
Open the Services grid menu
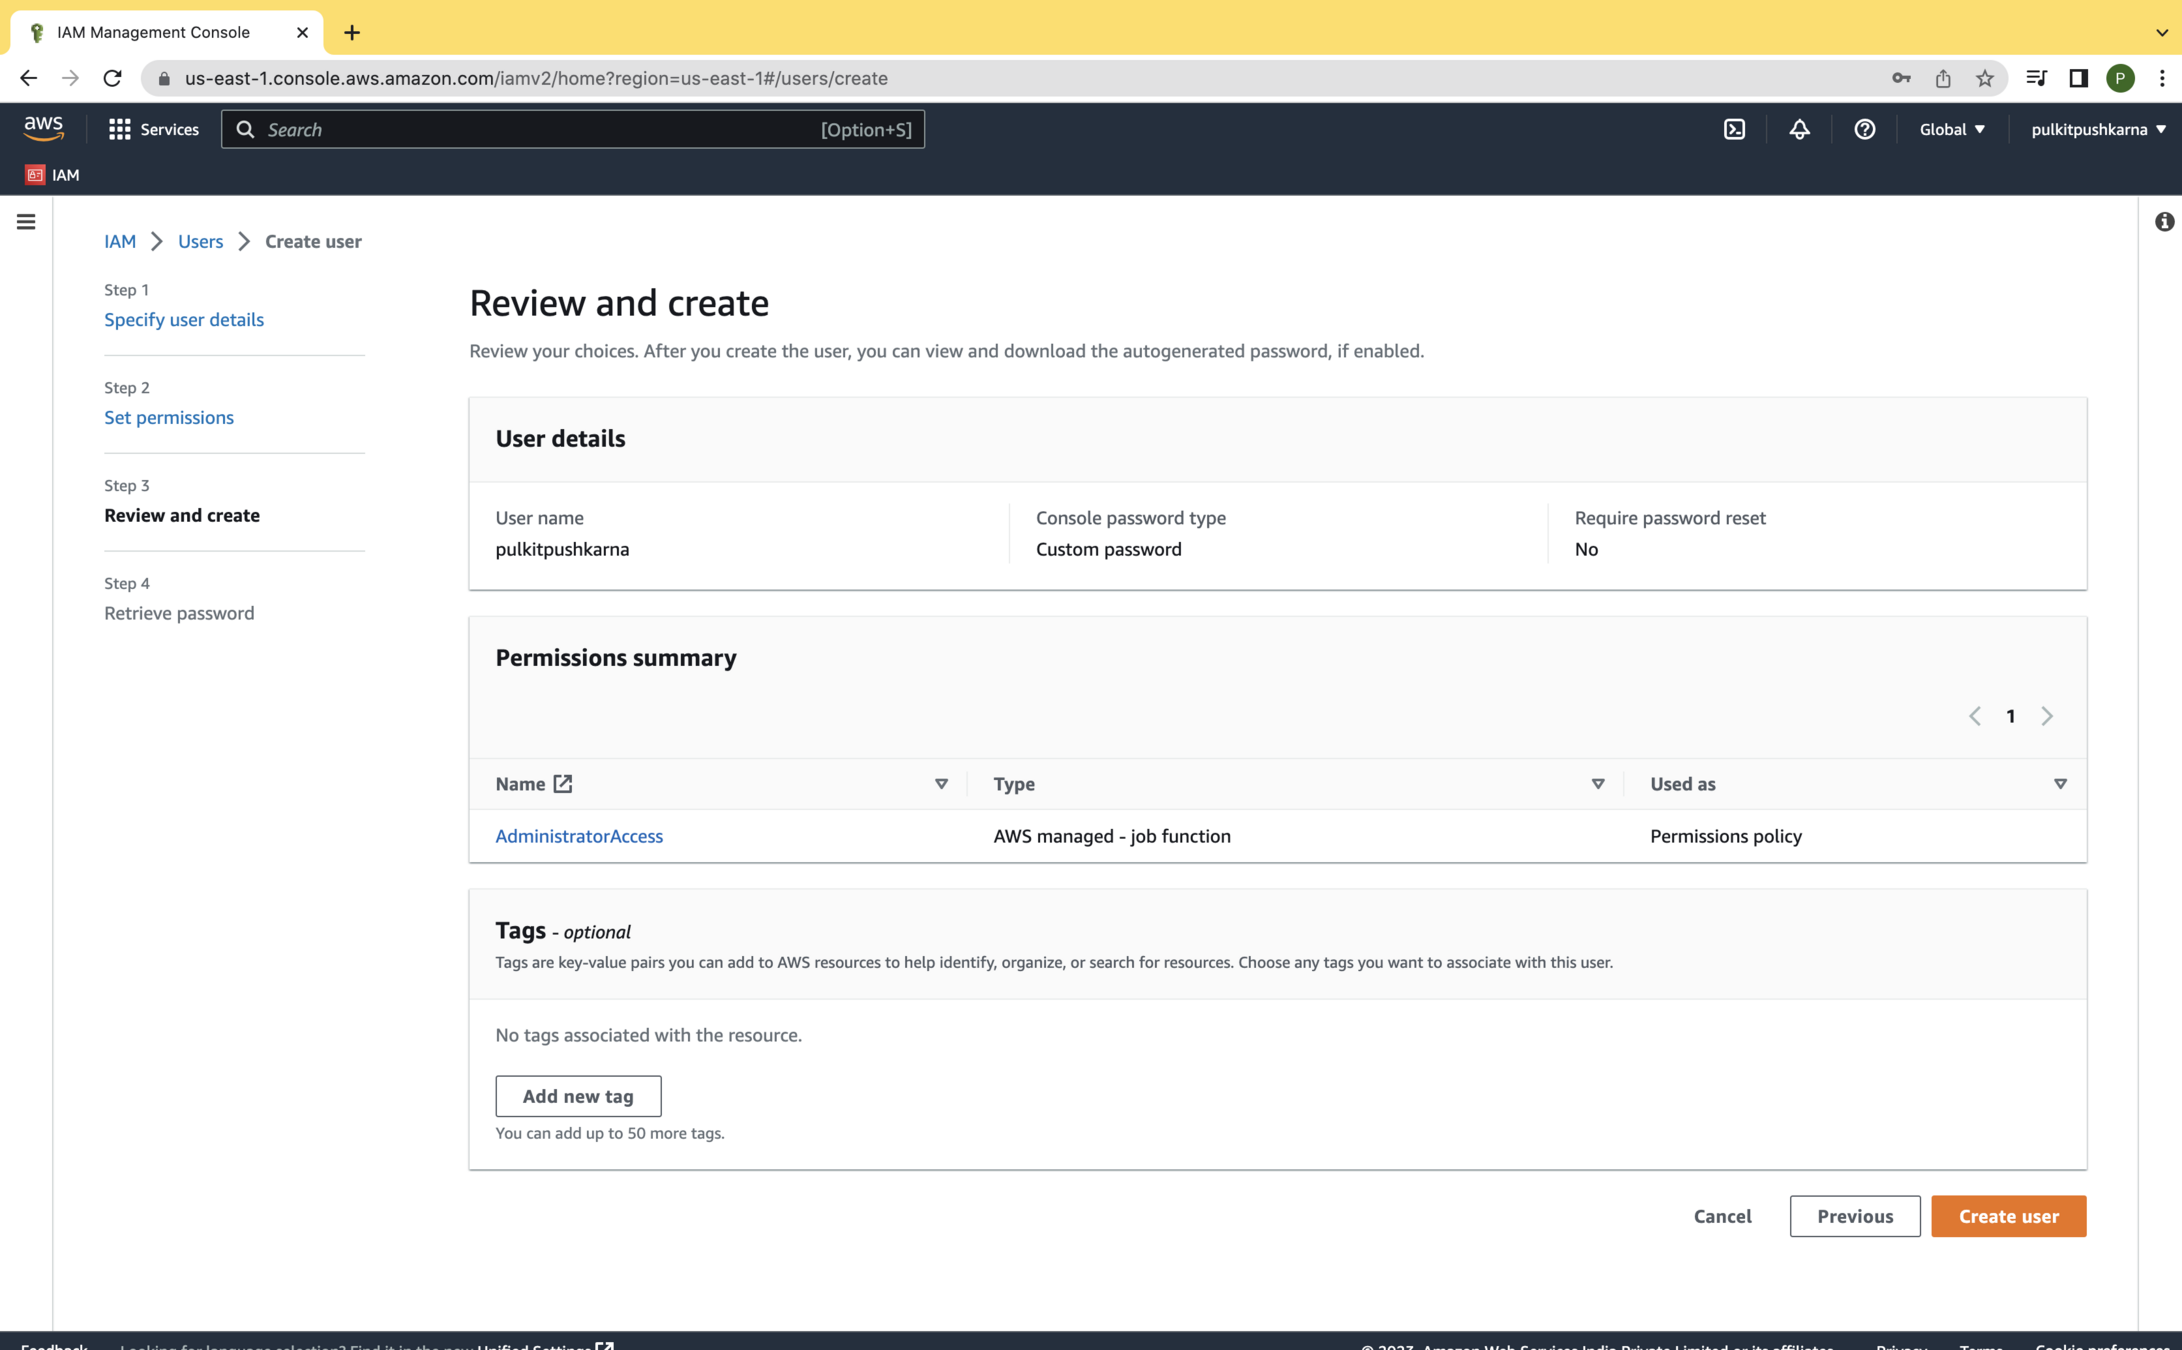[x=153, y=129]
